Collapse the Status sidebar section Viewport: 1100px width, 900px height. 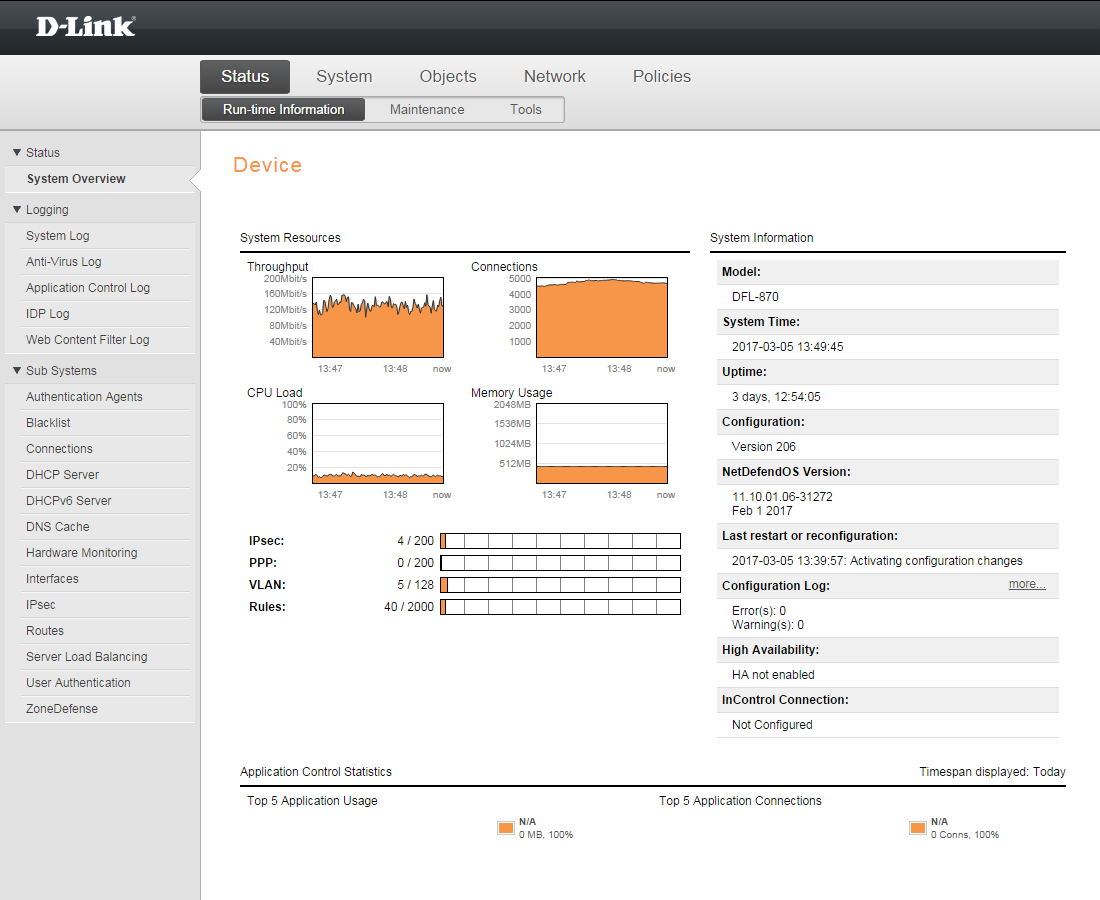pos(17,153)
